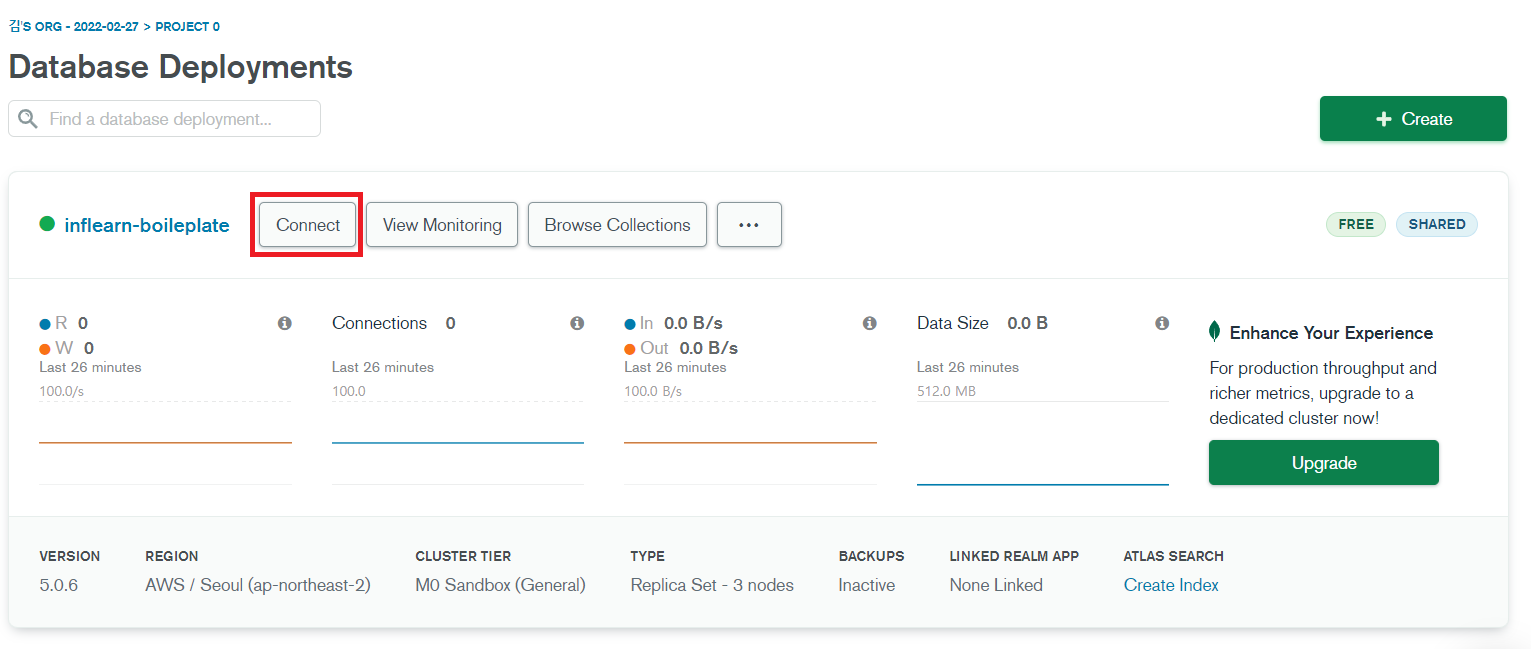Click the orange Out network legend dot

click(630, 349)
